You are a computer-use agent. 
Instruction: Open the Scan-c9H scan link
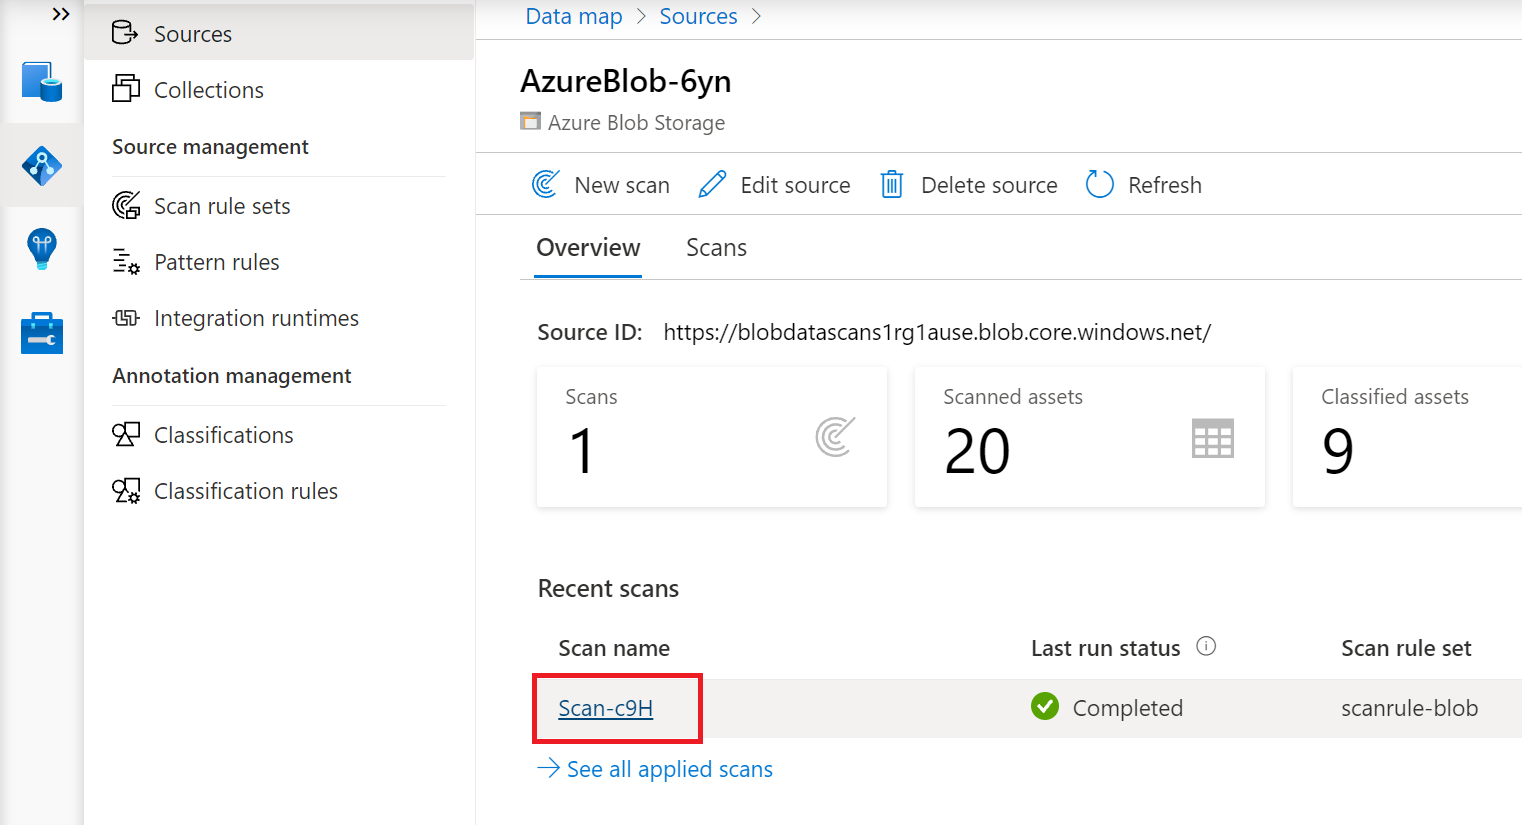[605, 707]
